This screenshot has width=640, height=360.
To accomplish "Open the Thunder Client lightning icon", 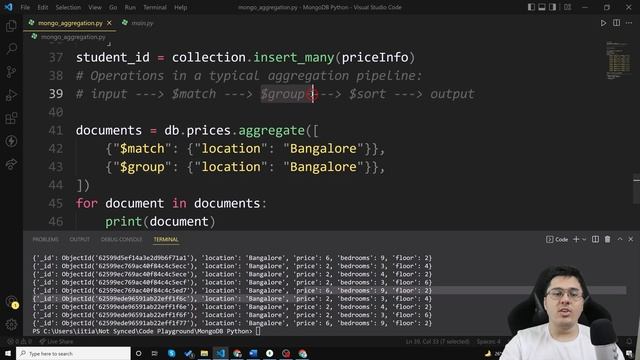I will point(11,141).
